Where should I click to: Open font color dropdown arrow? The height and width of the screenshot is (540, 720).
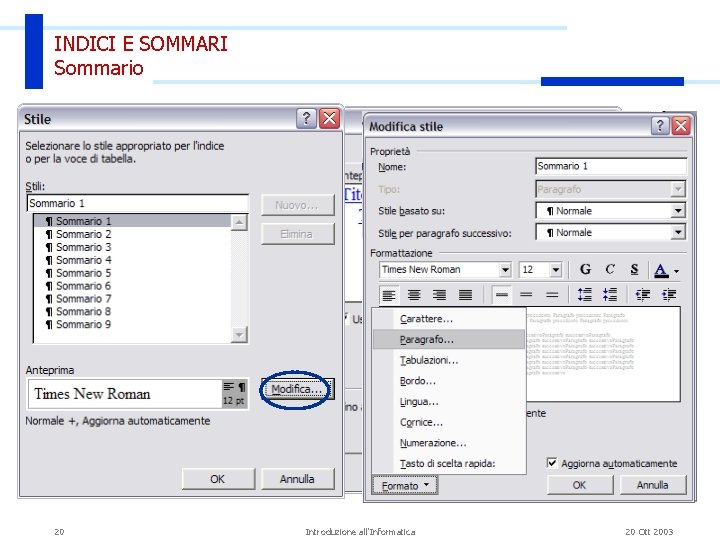click(676, 271)
